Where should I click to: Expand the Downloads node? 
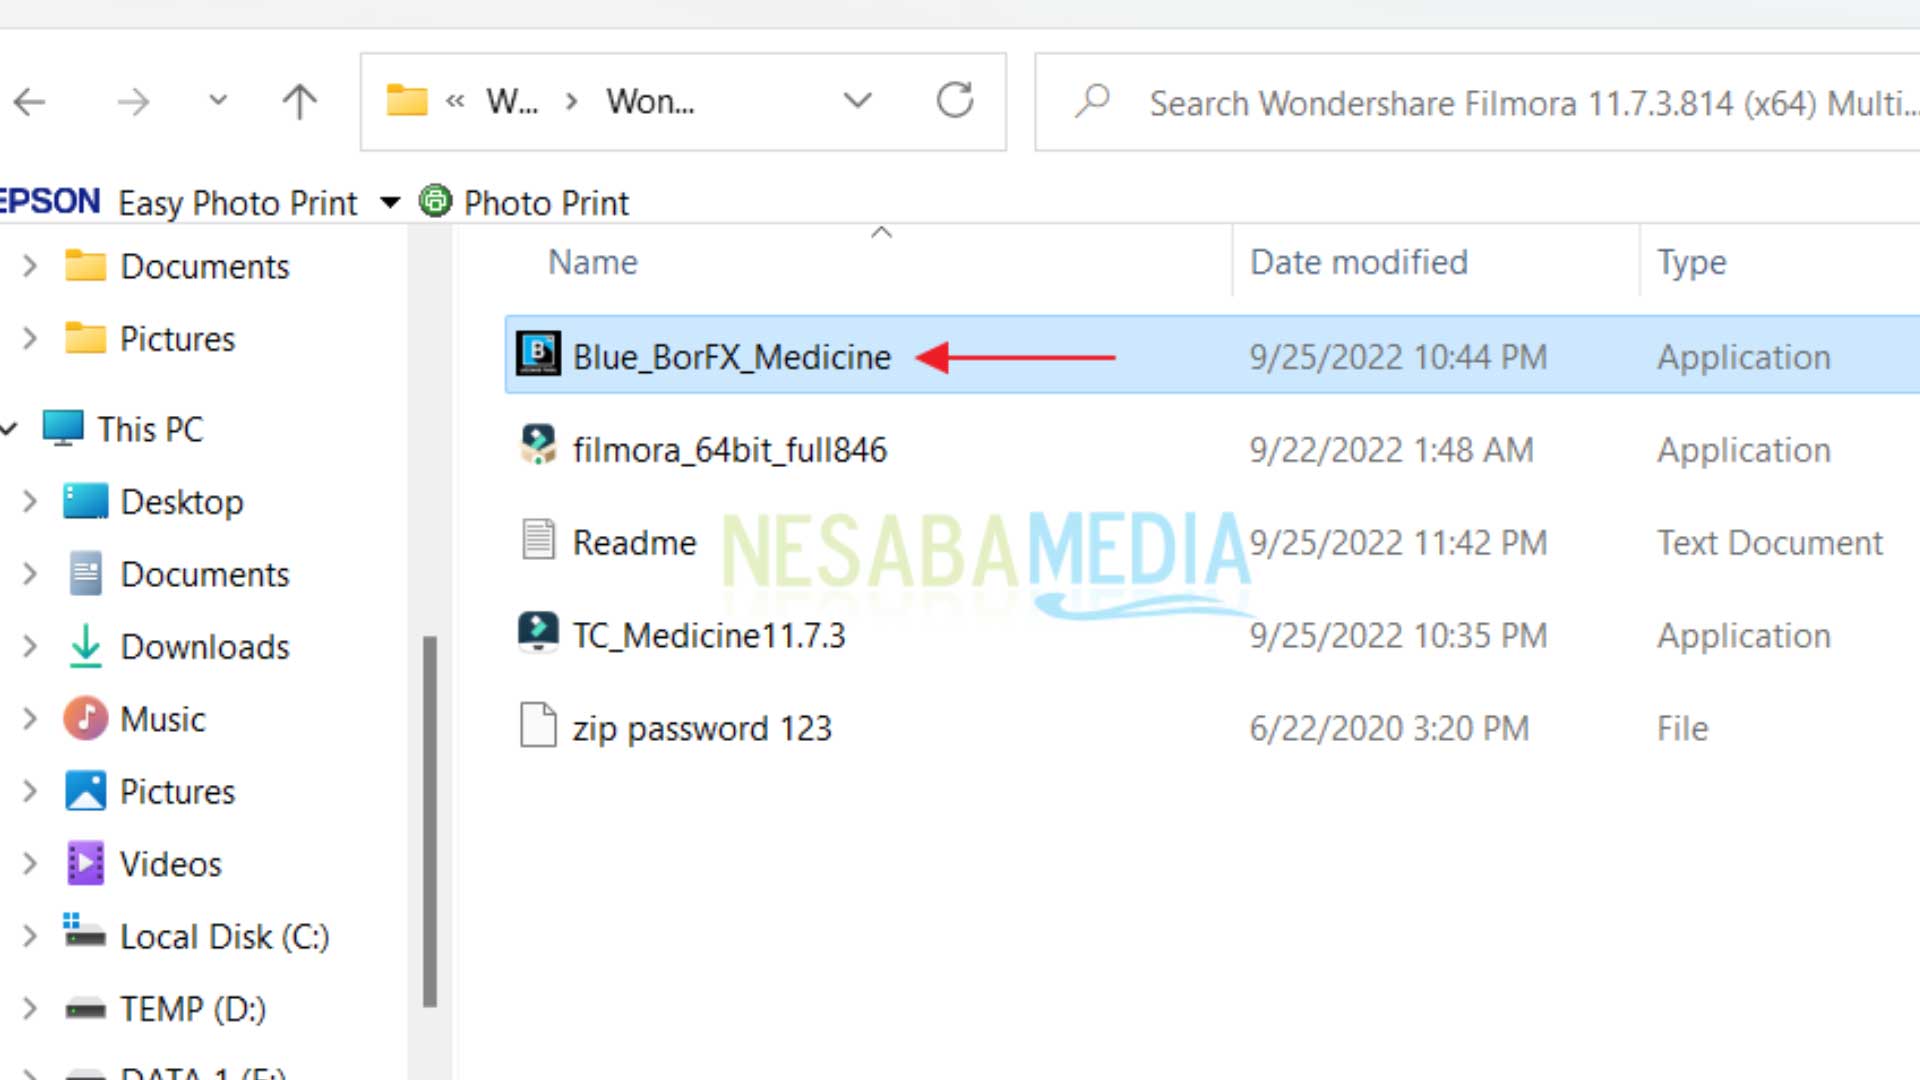tap(30, 647)
